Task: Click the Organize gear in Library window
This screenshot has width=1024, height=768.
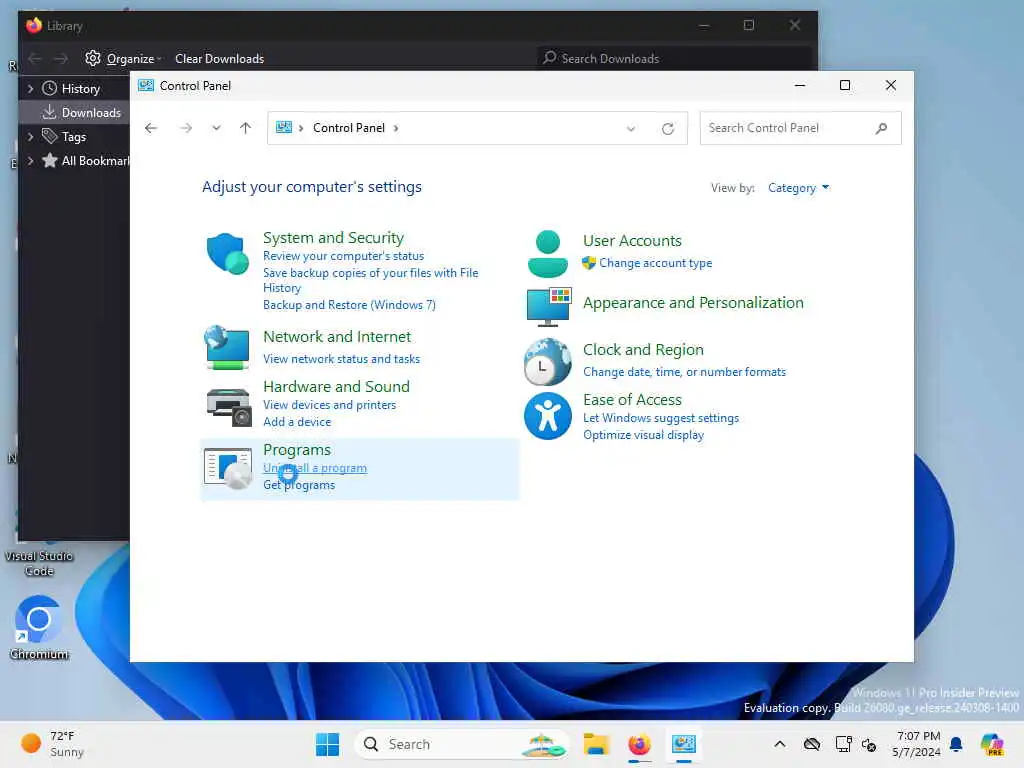Action: pyautogui.click(x=93, y=58)
